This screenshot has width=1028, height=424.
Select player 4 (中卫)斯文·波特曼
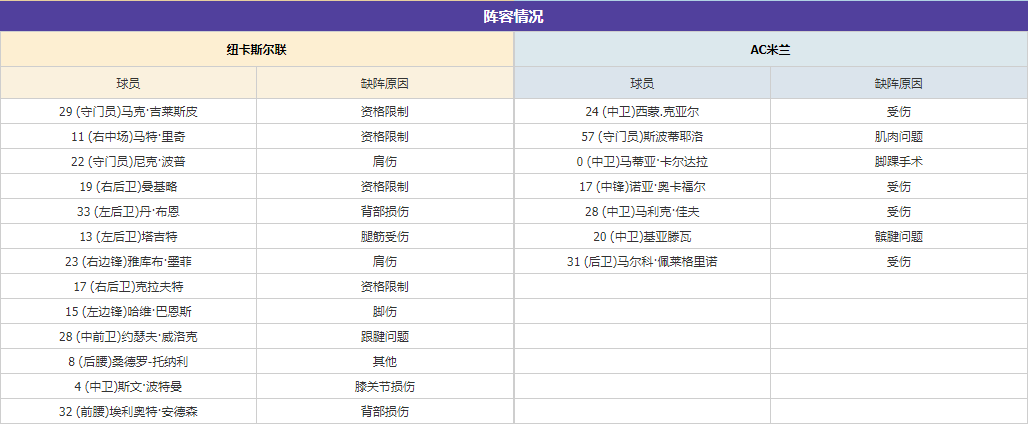pos(128,387)
